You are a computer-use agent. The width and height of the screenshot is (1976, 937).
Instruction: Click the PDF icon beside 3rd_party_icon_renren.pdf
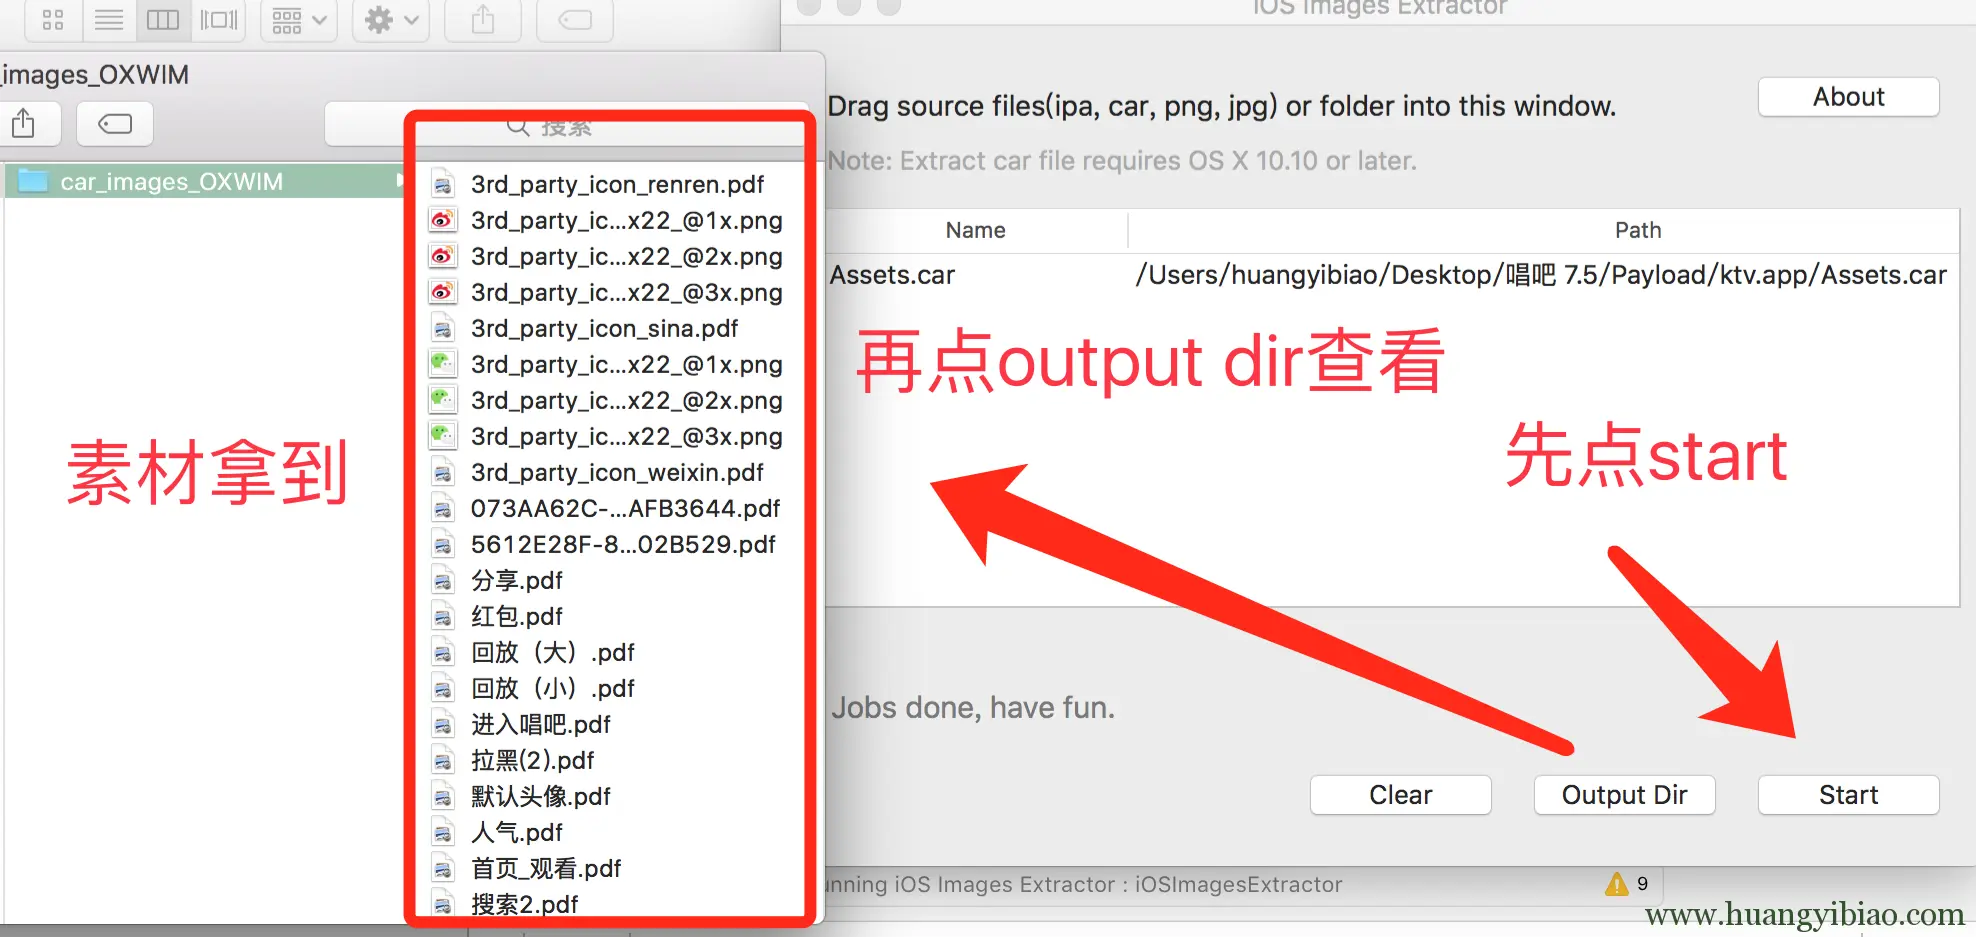[442, 185]
